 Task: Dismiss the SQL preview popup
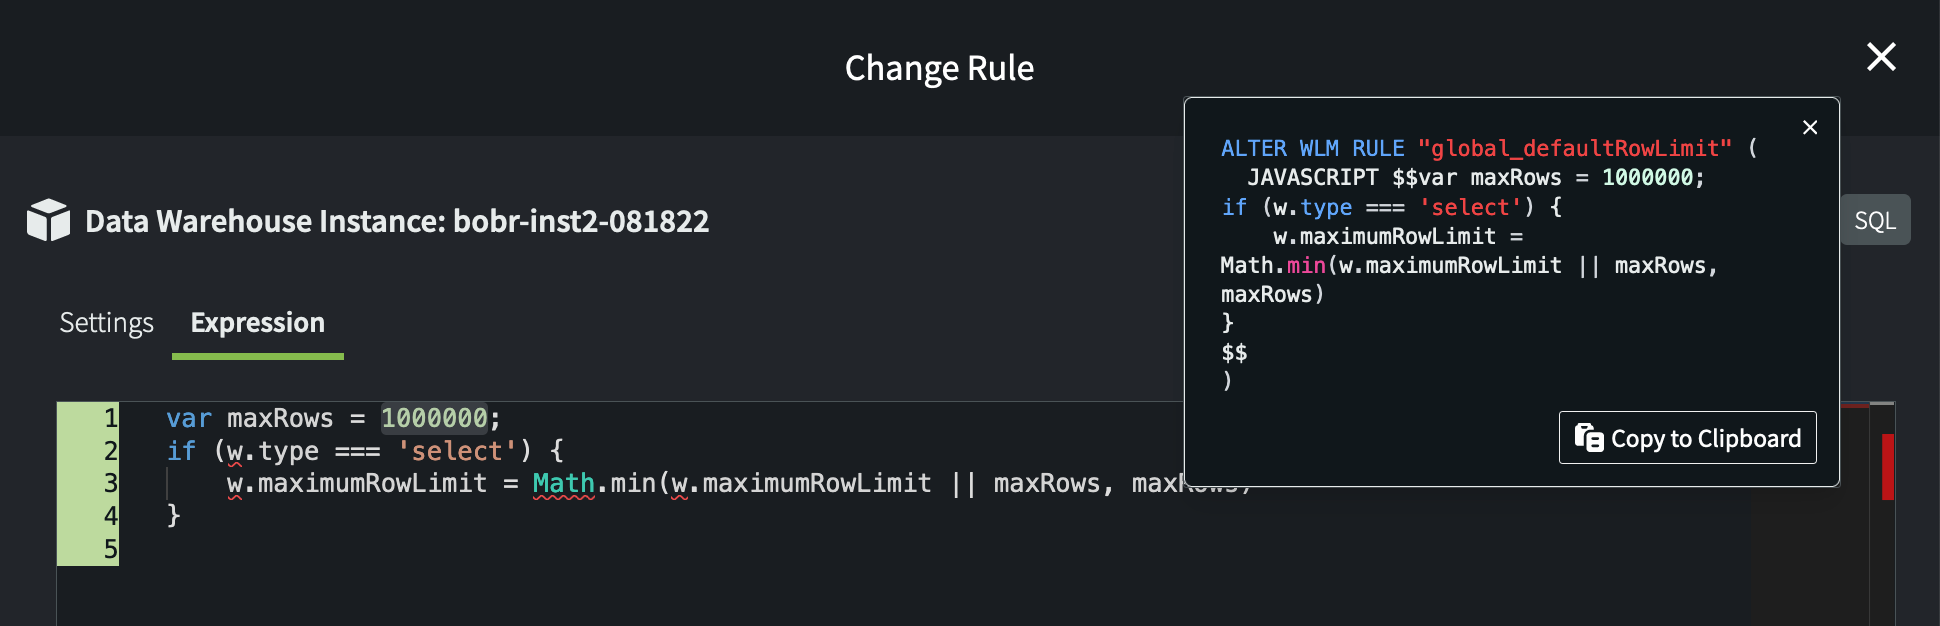[1809, 128]
